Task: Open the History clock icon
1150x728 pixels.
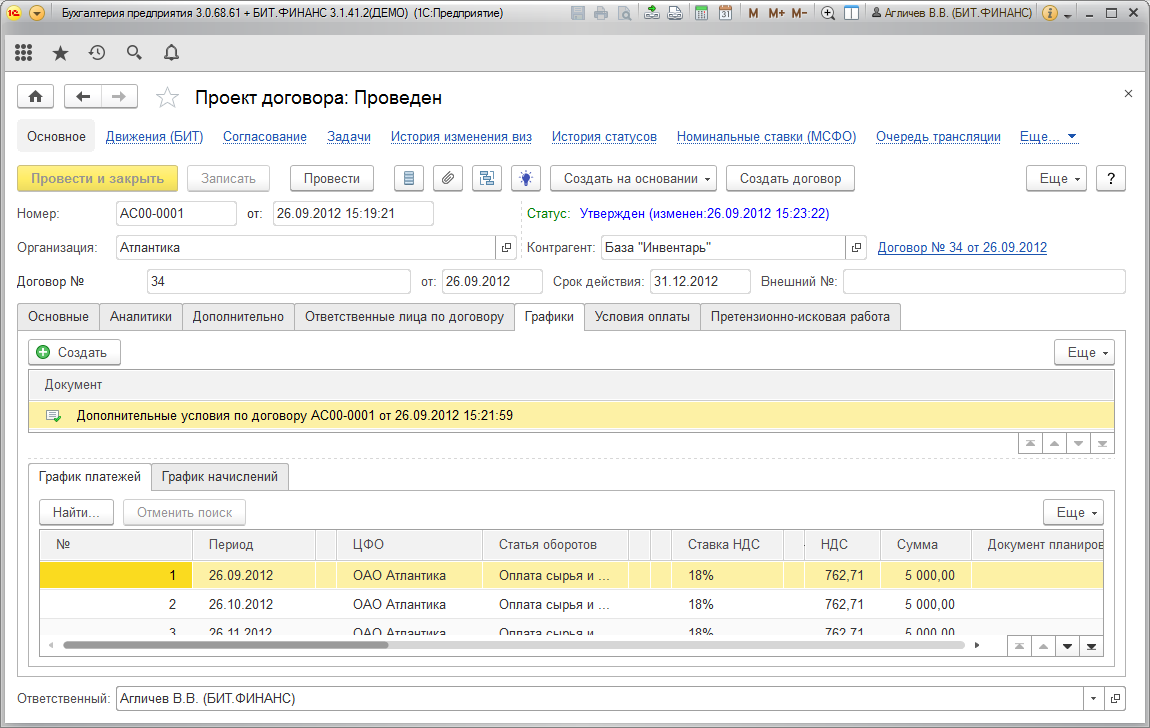Action: pyautogui.click(x=97, y=53)
